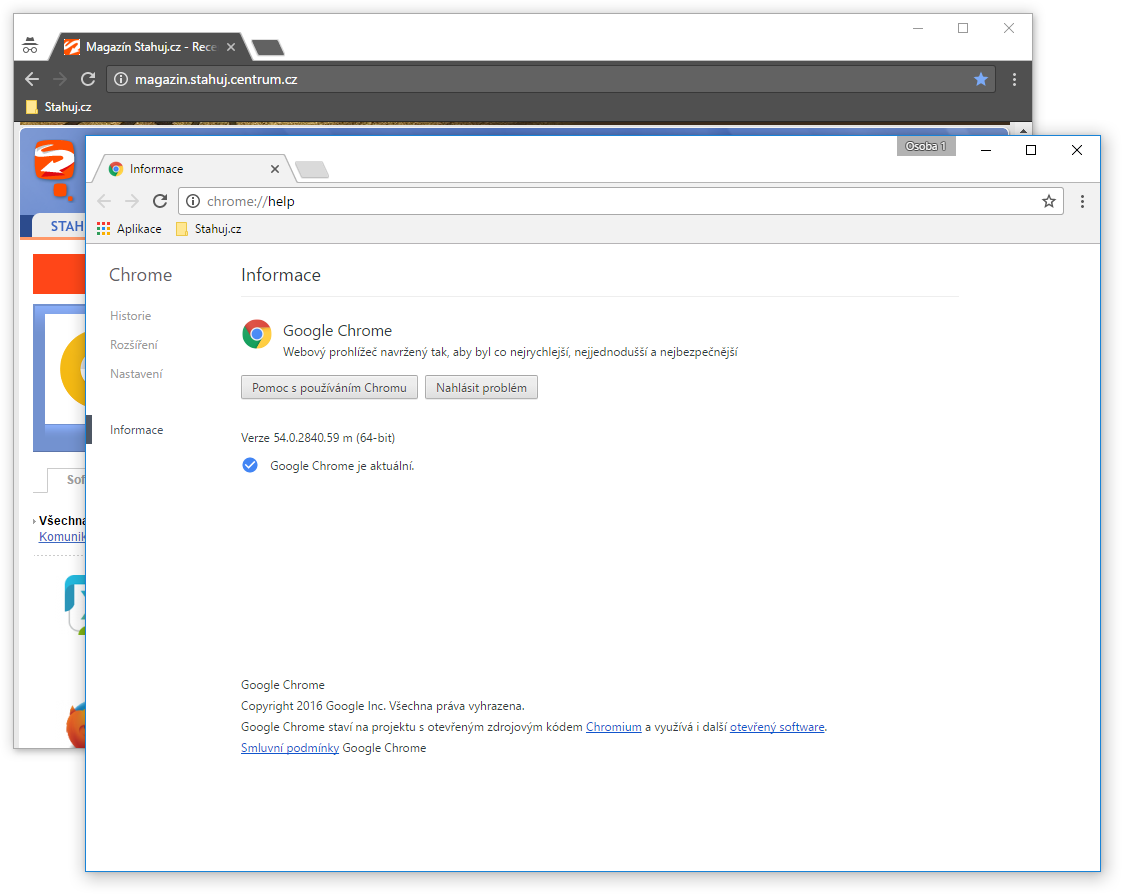Click forward arrow in incognito Stahuj window
The image size is (1122, 894).
60,79
